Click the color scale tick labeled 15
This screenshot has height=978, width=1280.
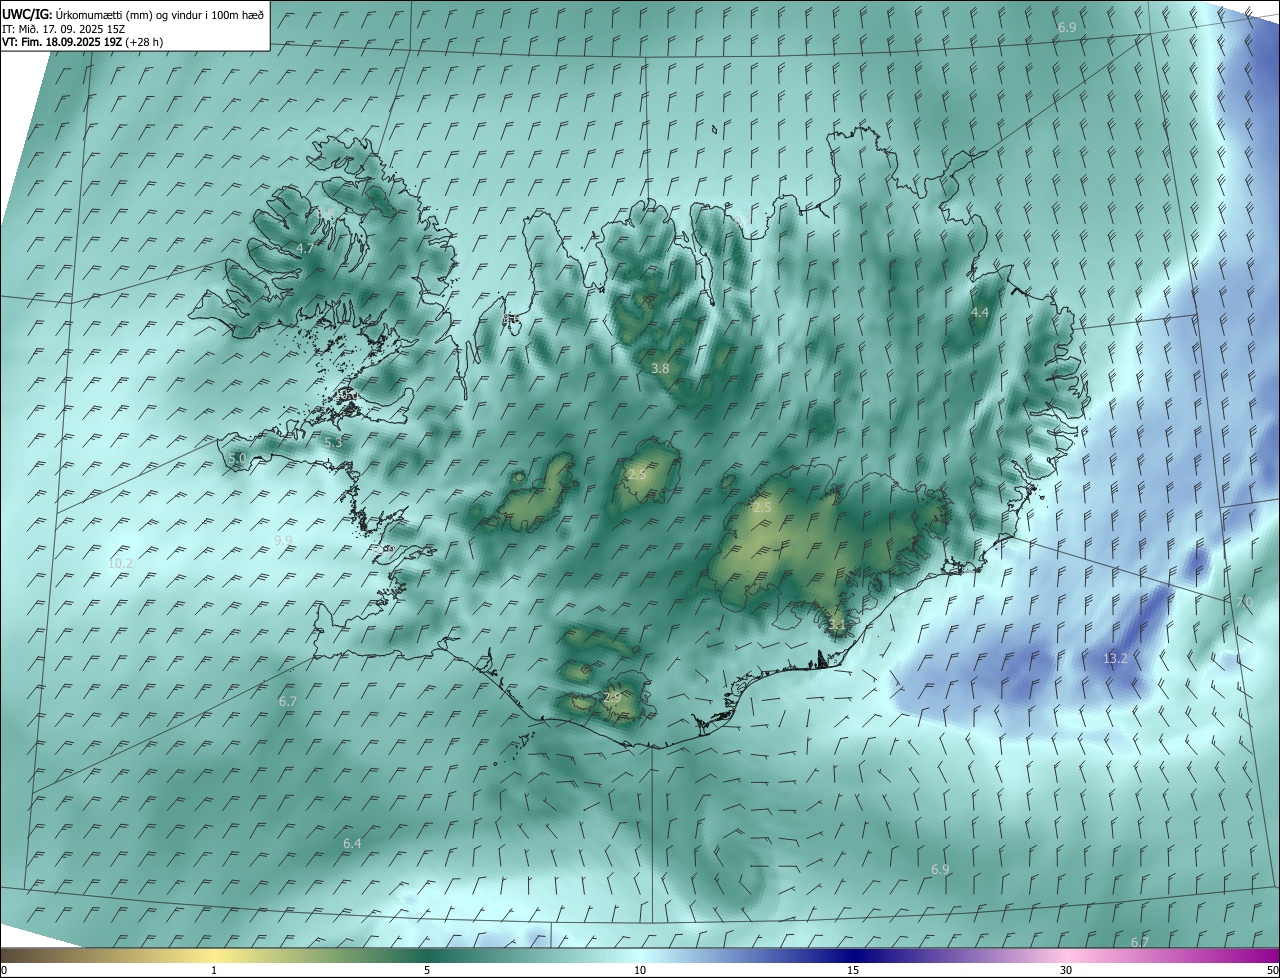(x=853, y=970)
